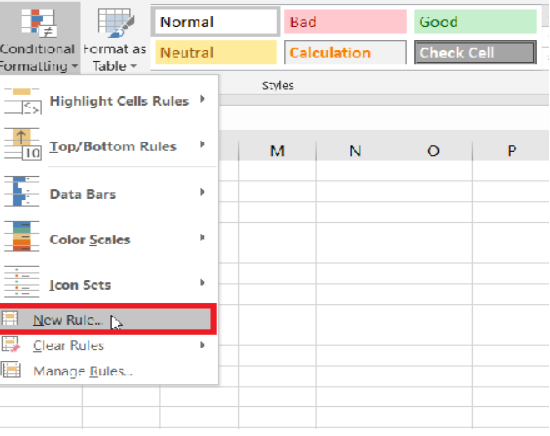Choose the Data Bars icon
550x436 pixels.
coord(22,192)
